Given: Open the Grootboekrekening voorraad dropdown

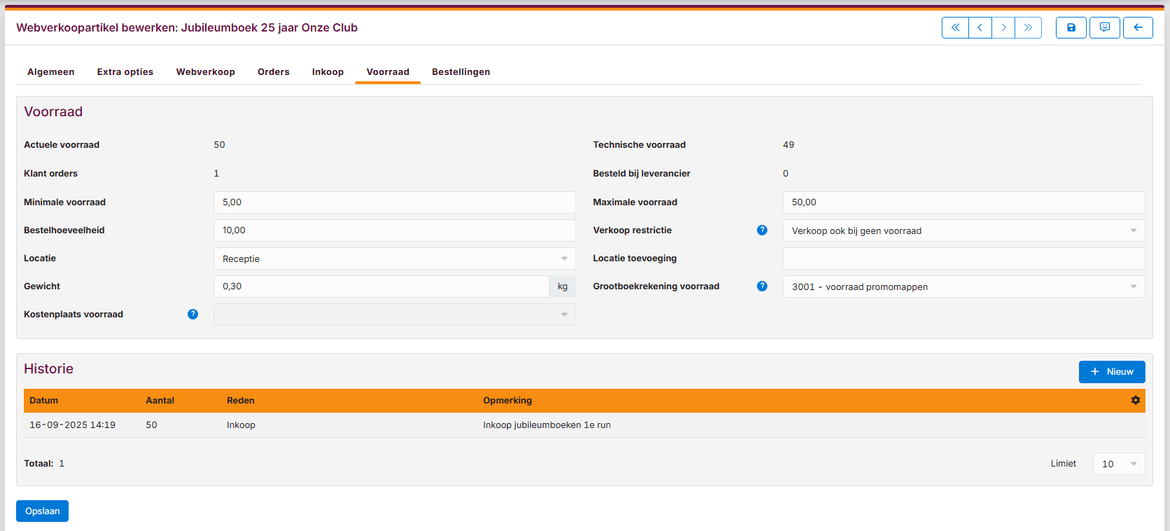Looking at the screenshot, I should pos(963,287).
